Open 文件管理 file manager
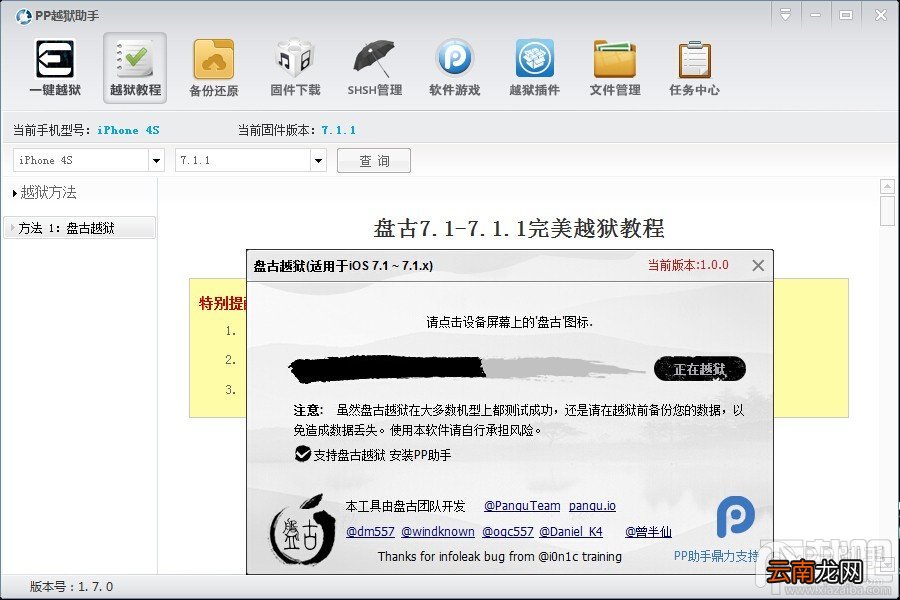The width and height of the screenshot is (900, 600). pyautogui.click(x=615, y=68)
